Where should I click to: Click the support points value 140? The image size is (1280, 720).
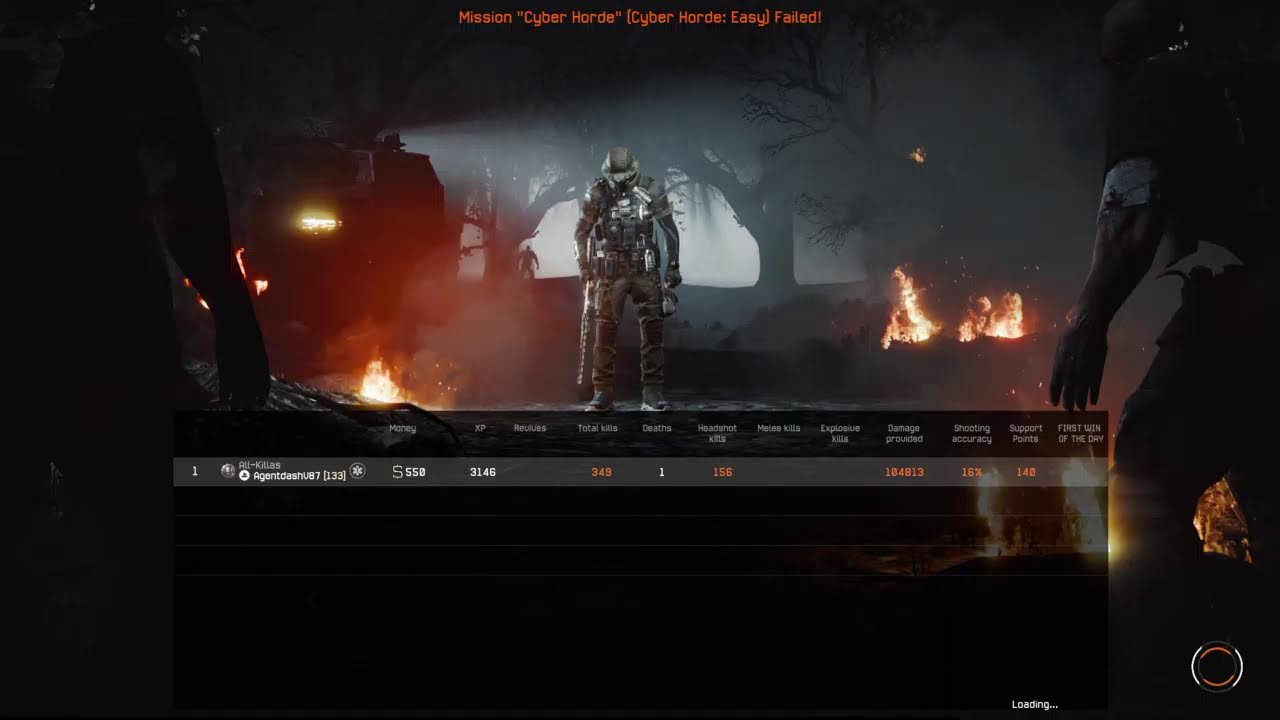(x=1026, y=472)
